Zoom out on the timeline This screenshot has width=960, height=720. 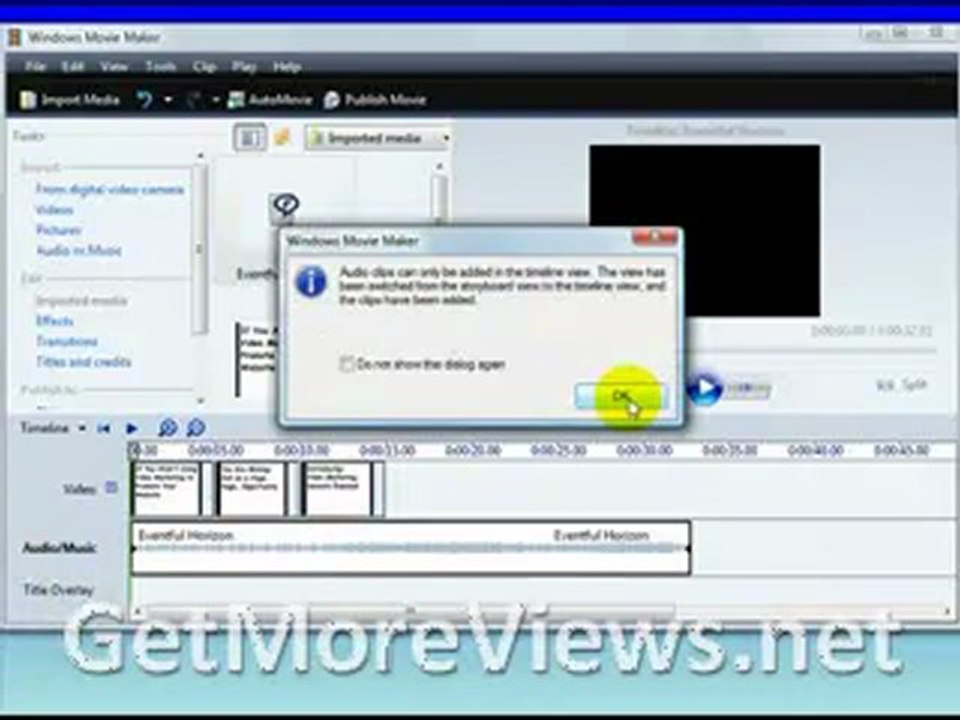pos(195,428)
